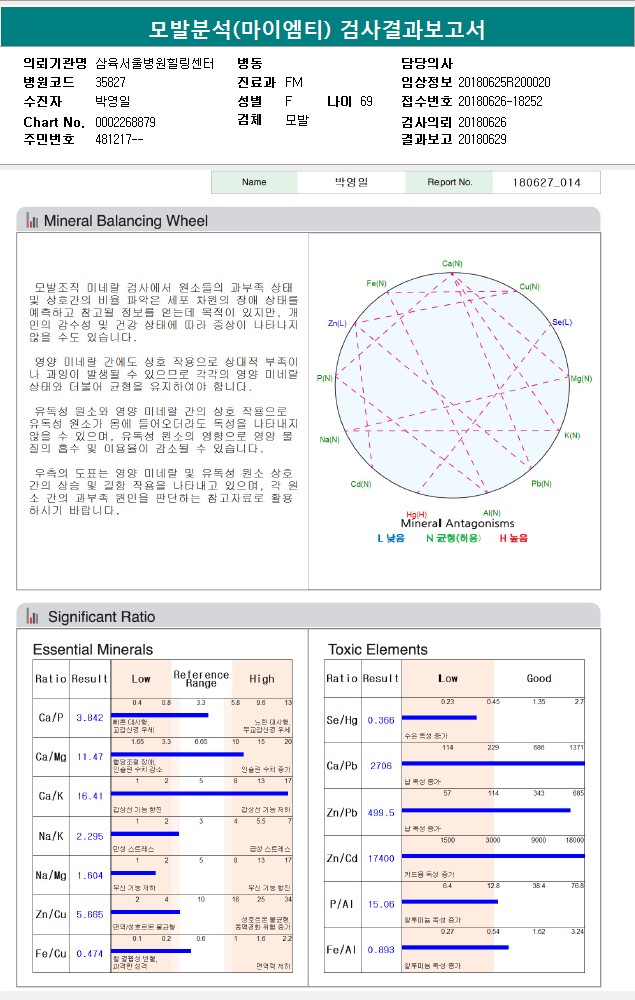Click the Ca/K result value 16.41
This screenshot has height=1000, width=635.
90,796
